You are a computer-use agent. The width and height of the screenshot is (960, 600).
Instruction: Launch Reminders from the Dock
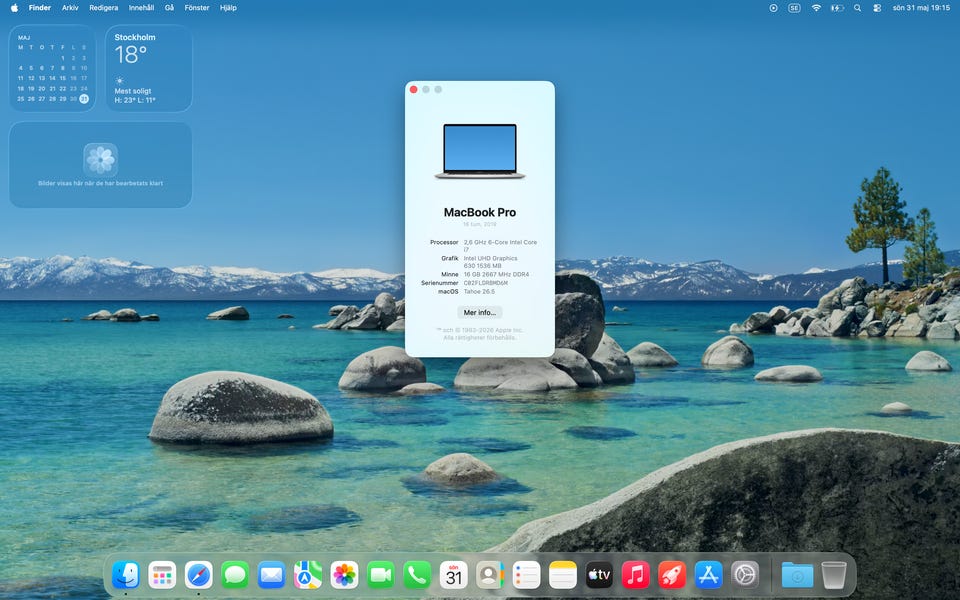coord(527,576)
